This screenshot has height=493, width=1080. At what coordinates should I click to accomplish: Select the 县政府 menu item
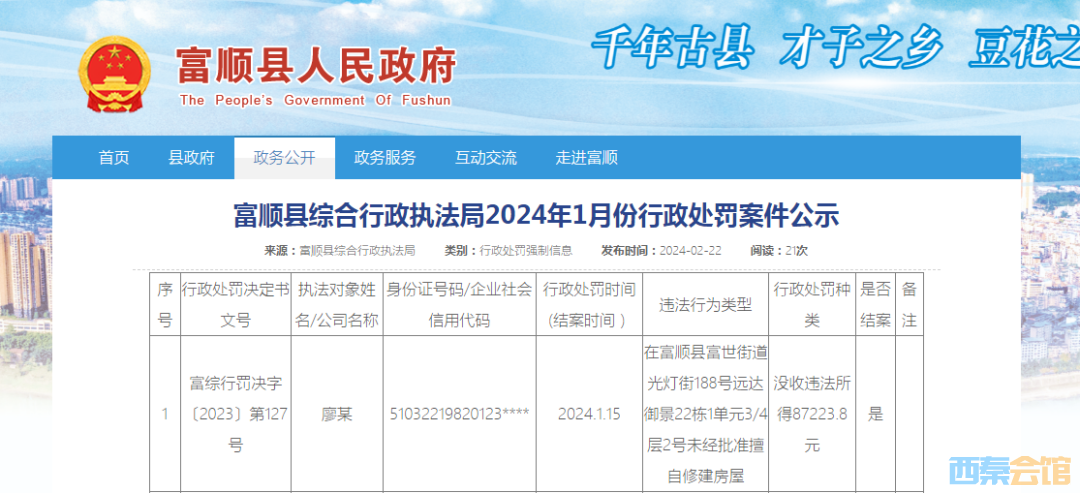point(191,157)
